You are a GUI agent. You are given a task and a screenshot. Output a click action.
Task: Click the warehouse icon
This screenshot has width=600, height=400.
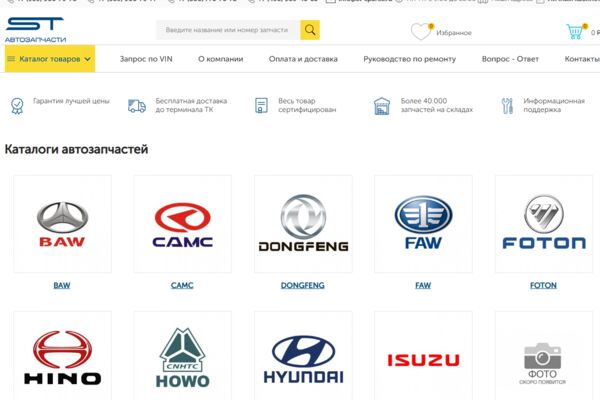pyautogui.click(x=382, y=106)
